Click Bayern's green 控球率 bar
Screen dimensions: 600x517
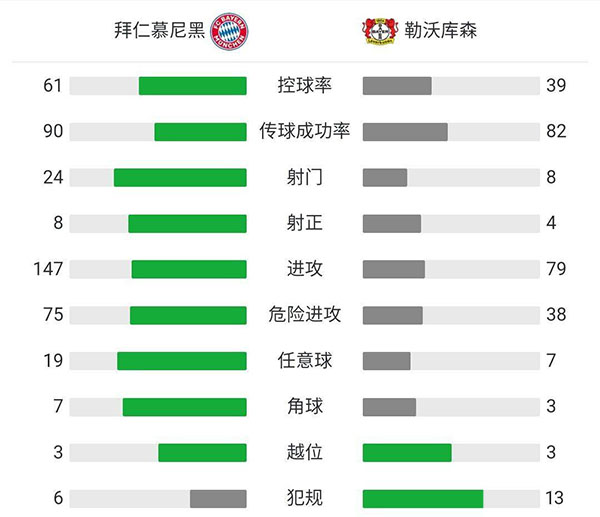pos(192,86)
